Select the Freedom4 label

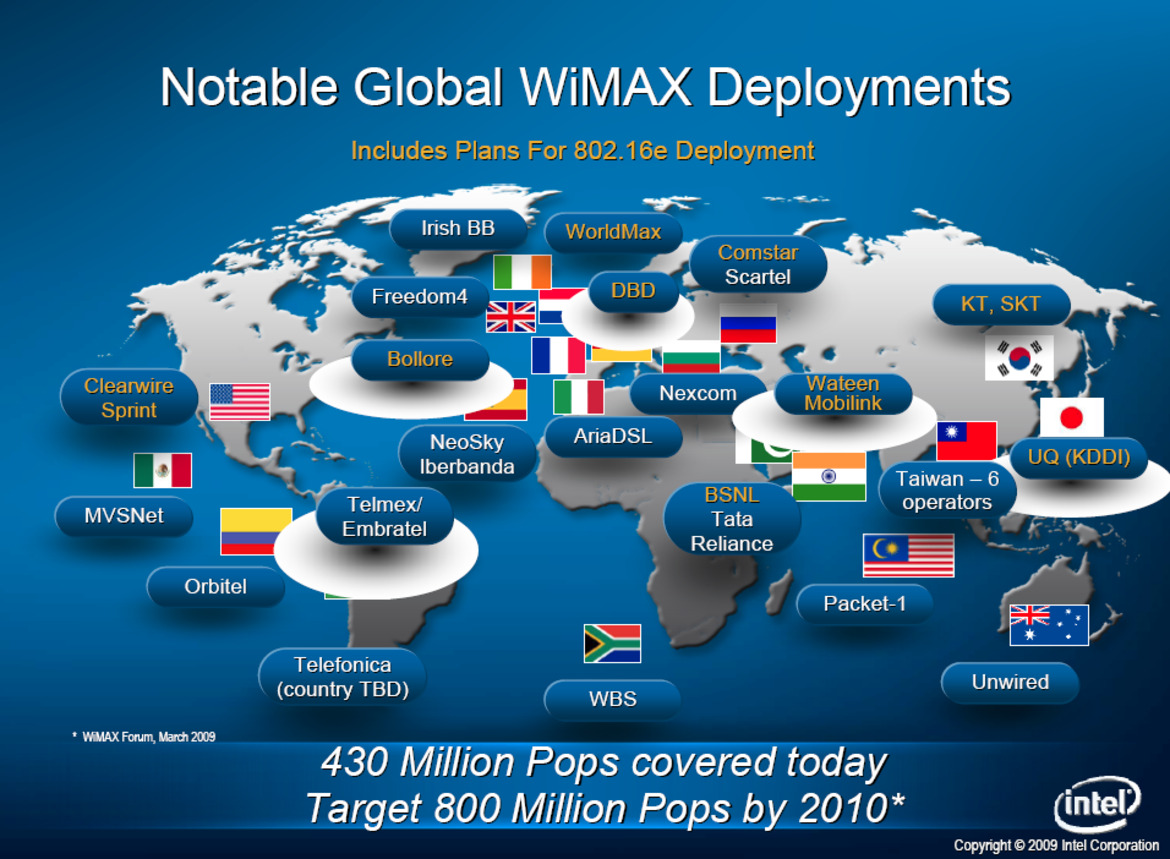420,297
